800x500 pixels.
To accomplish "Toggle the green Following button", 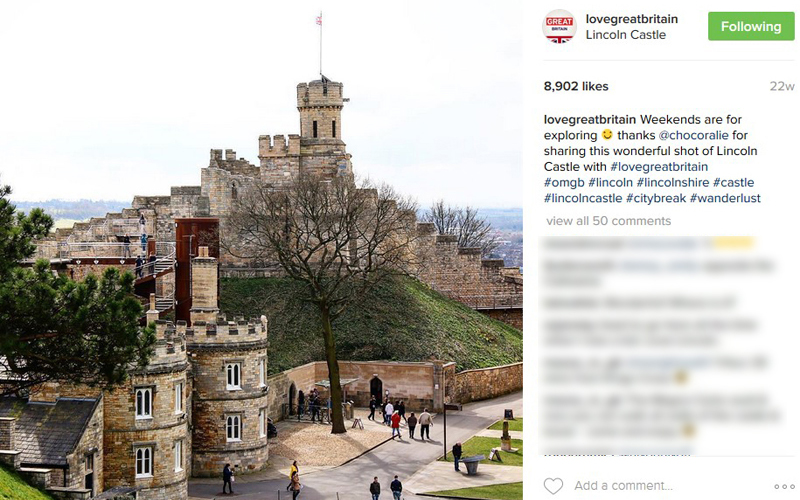I will tap(751, 27).
